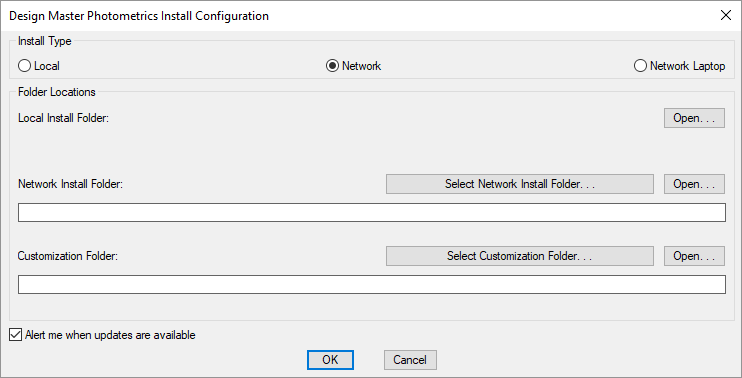Focus the Network Install Folder path field
This screenshot has height=378, width=742.
371,212
